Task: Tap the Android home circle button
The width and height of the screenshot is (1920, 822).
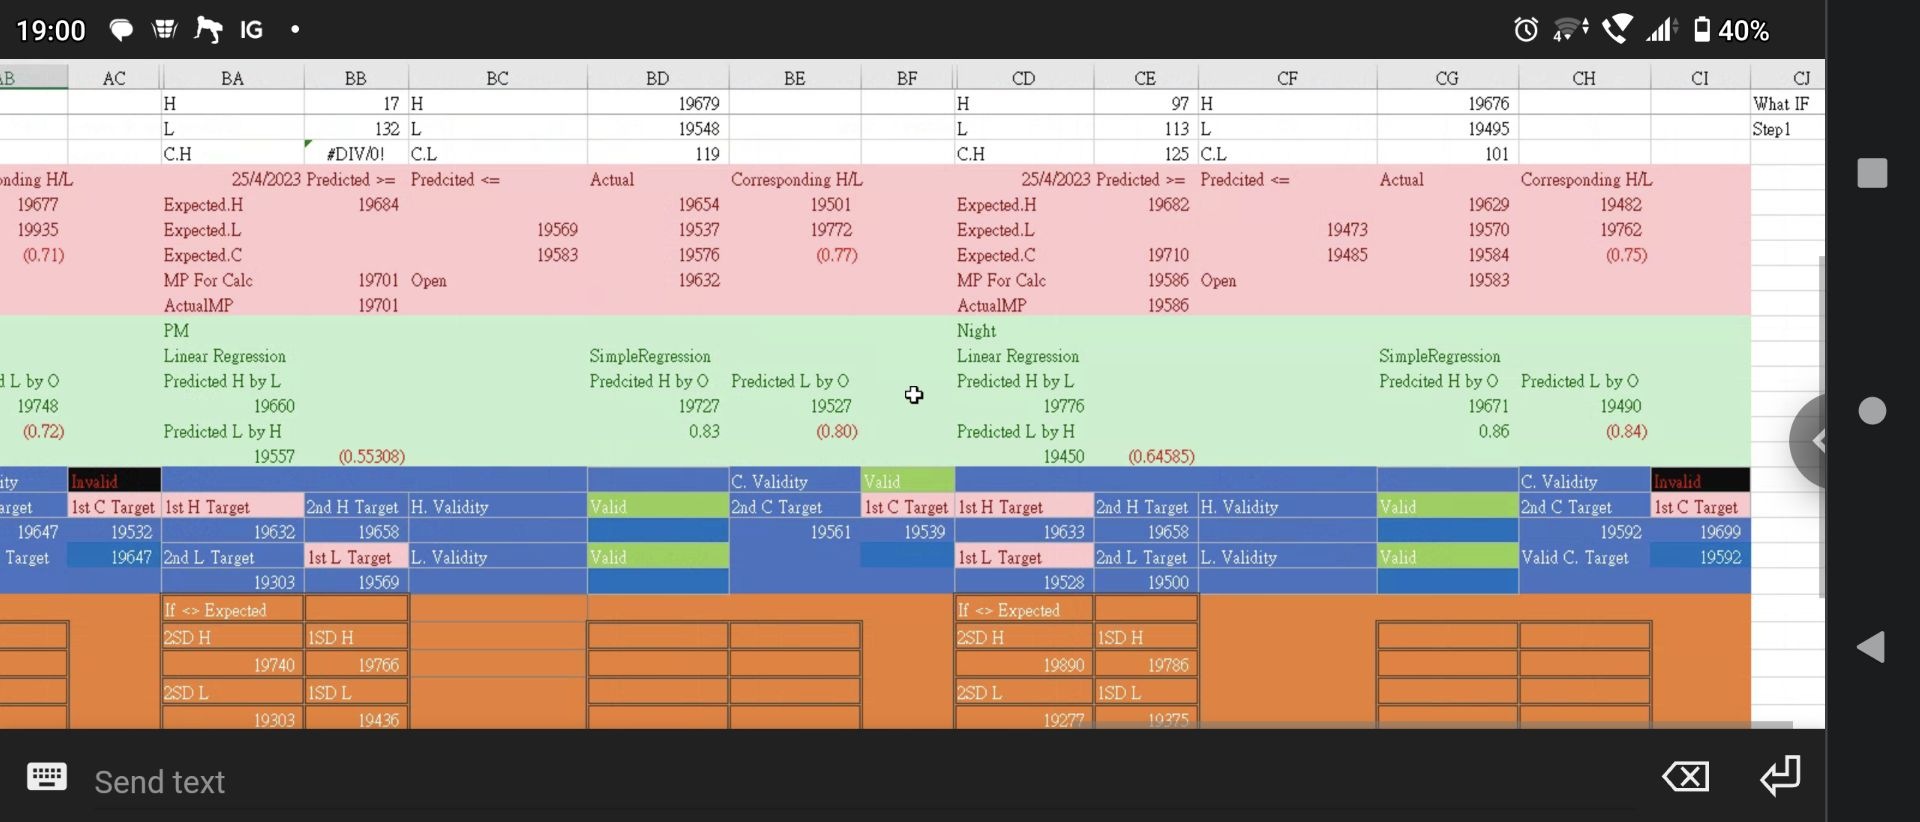Action: 1872,411
